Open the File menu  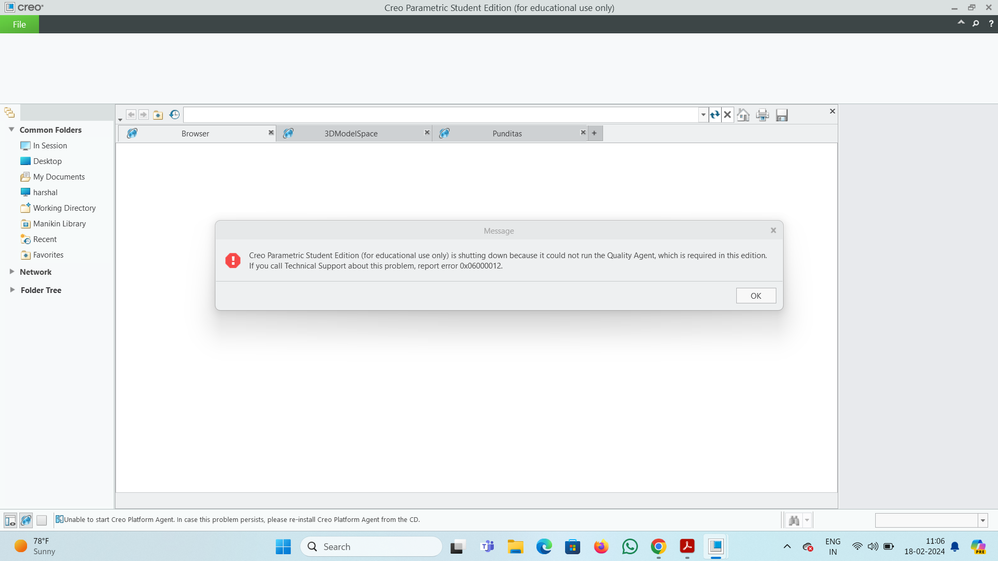(x=19, y=24)
